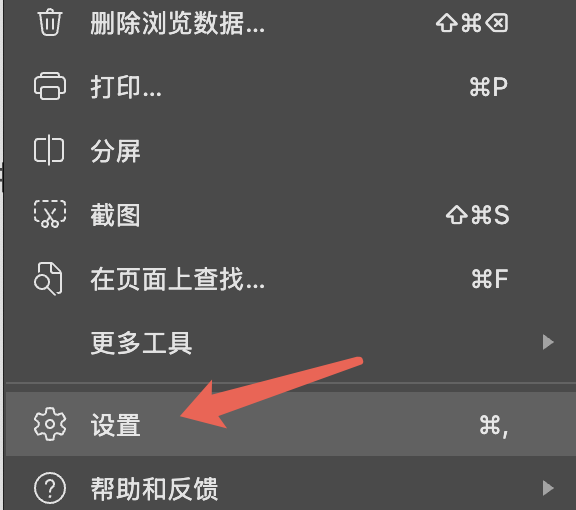This screenshot has height=510, width=576.
Task: Click the printer icon next to 打印
Action: coord(50,86)
